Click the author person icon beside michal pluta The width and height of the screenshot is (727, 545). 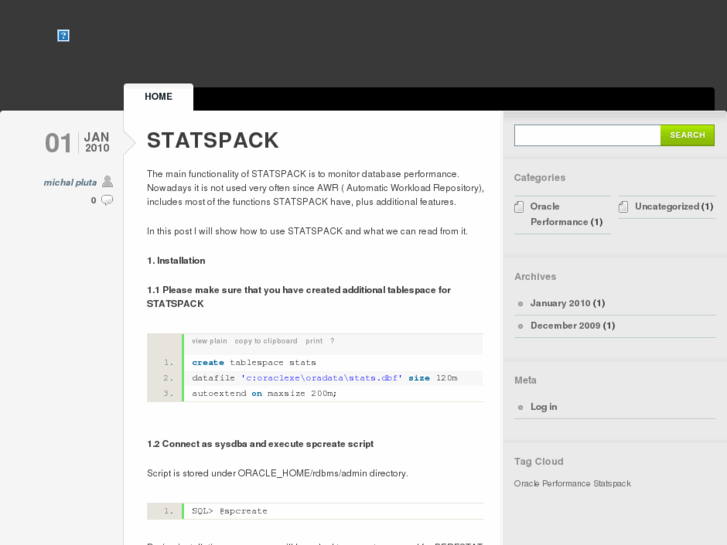(107, 182)
